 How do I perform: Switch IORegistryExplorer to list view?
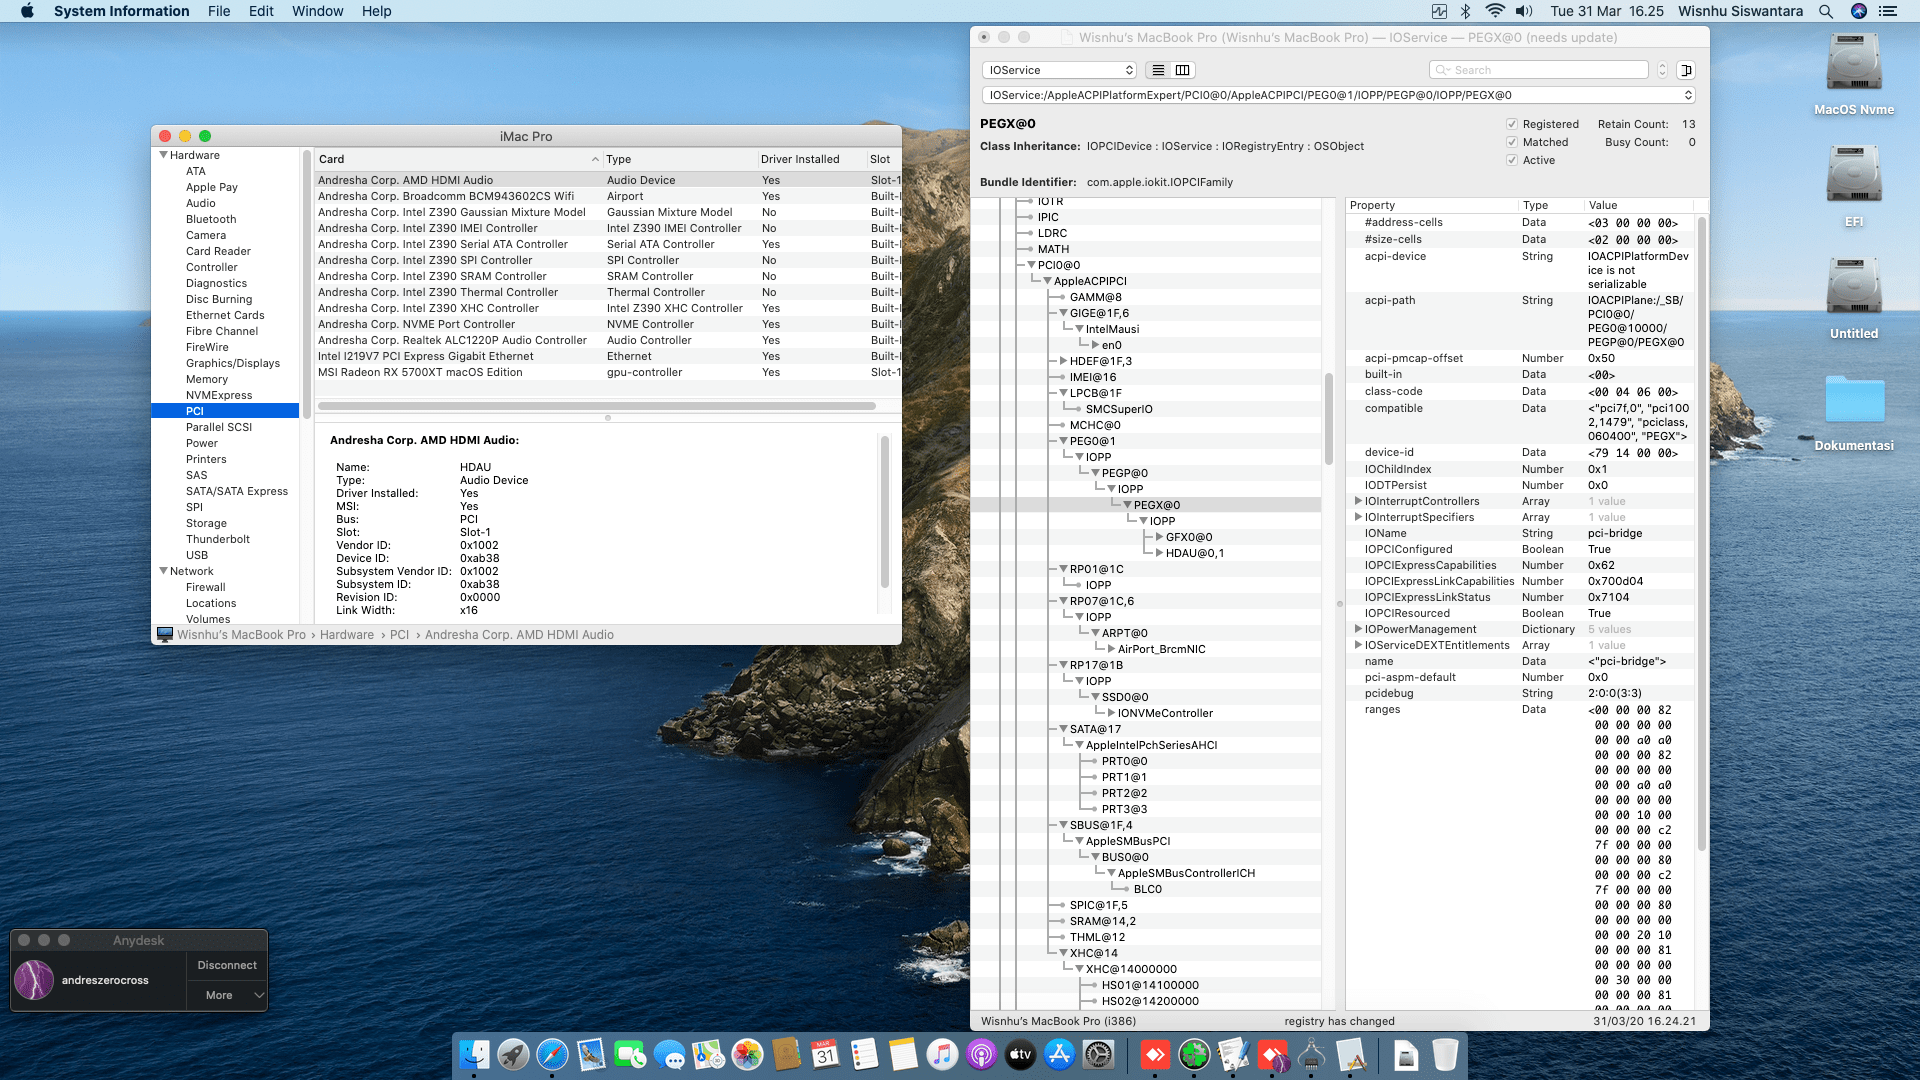1158,70
